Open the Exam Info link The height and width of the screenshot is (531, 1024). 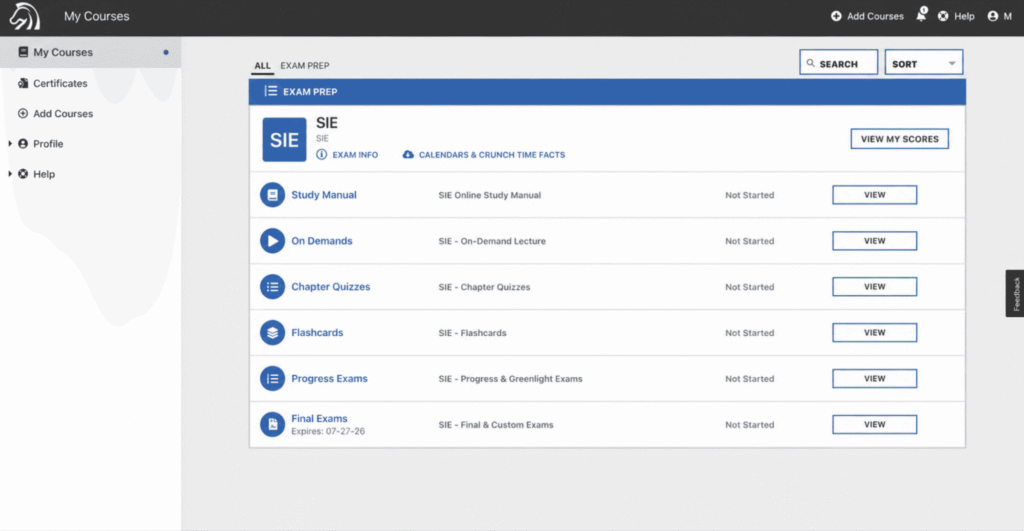(x=355, y=155)
